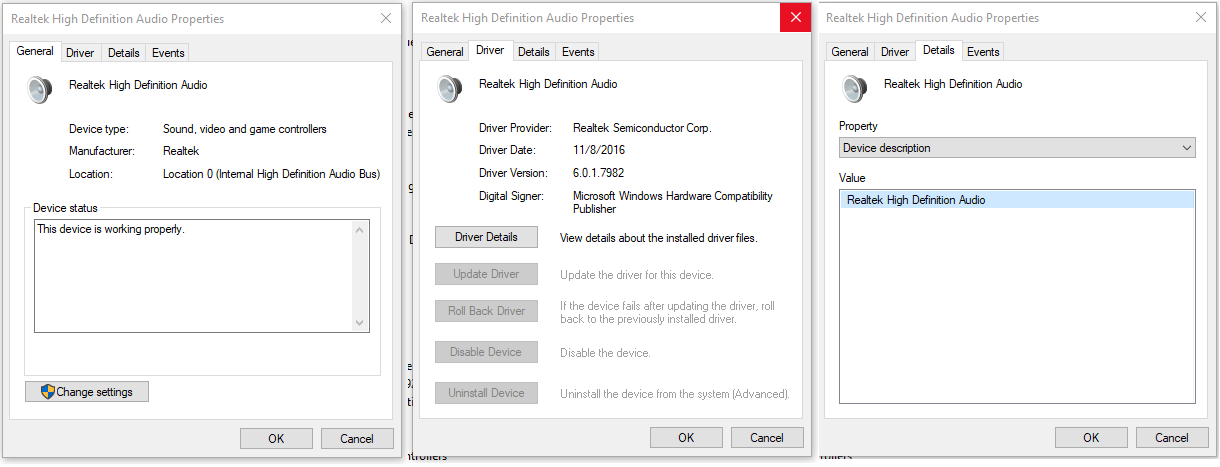Close the right Details properties window
The width and height of the screenshot is (1220, 467).
pos(1200,18)
